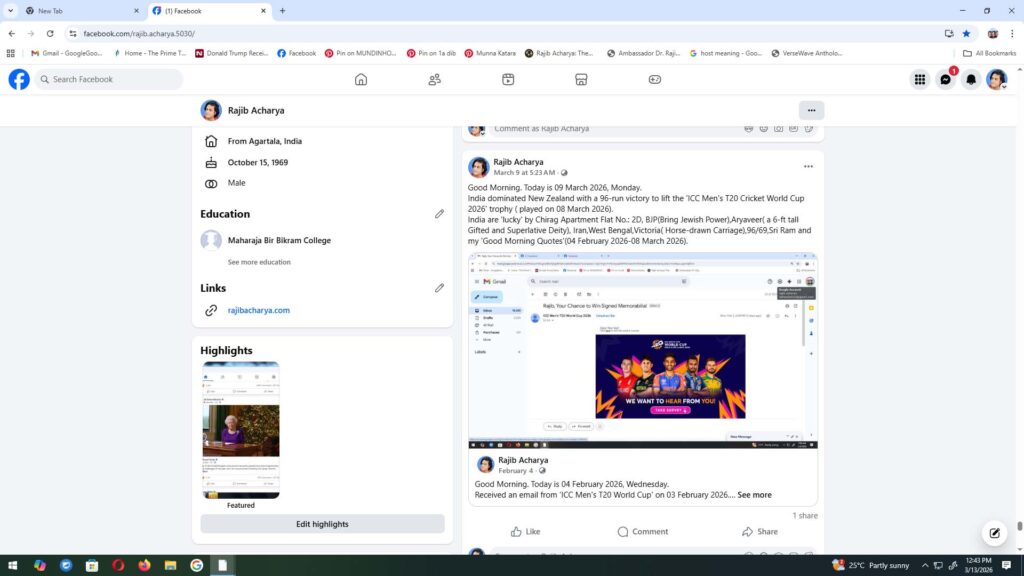Edit the Education section pencil icon
Viewport: 1024px width, 576px height.
[x=439, y=214]
